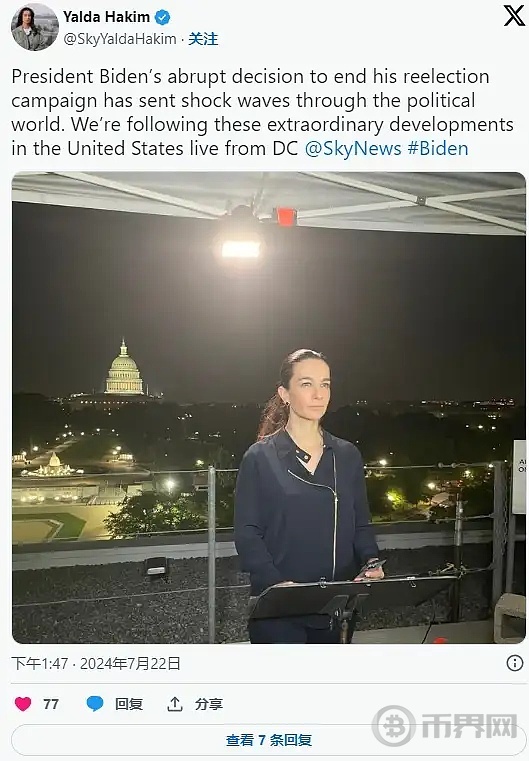Open the tweet photo of the reporter
This screenshot has width=529, height=761.
(268, 408)
